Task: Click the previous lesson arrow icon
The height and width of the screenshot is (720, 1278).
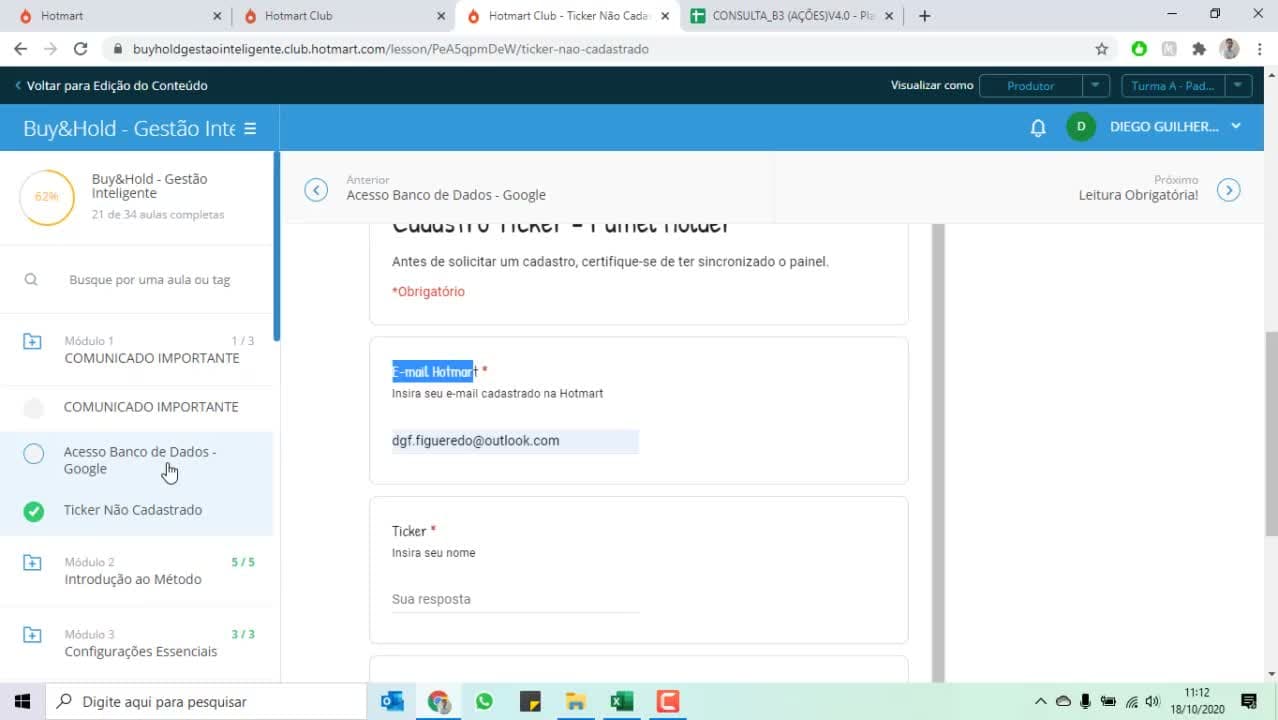Action: pyautogui.click(x=316, y=190)
